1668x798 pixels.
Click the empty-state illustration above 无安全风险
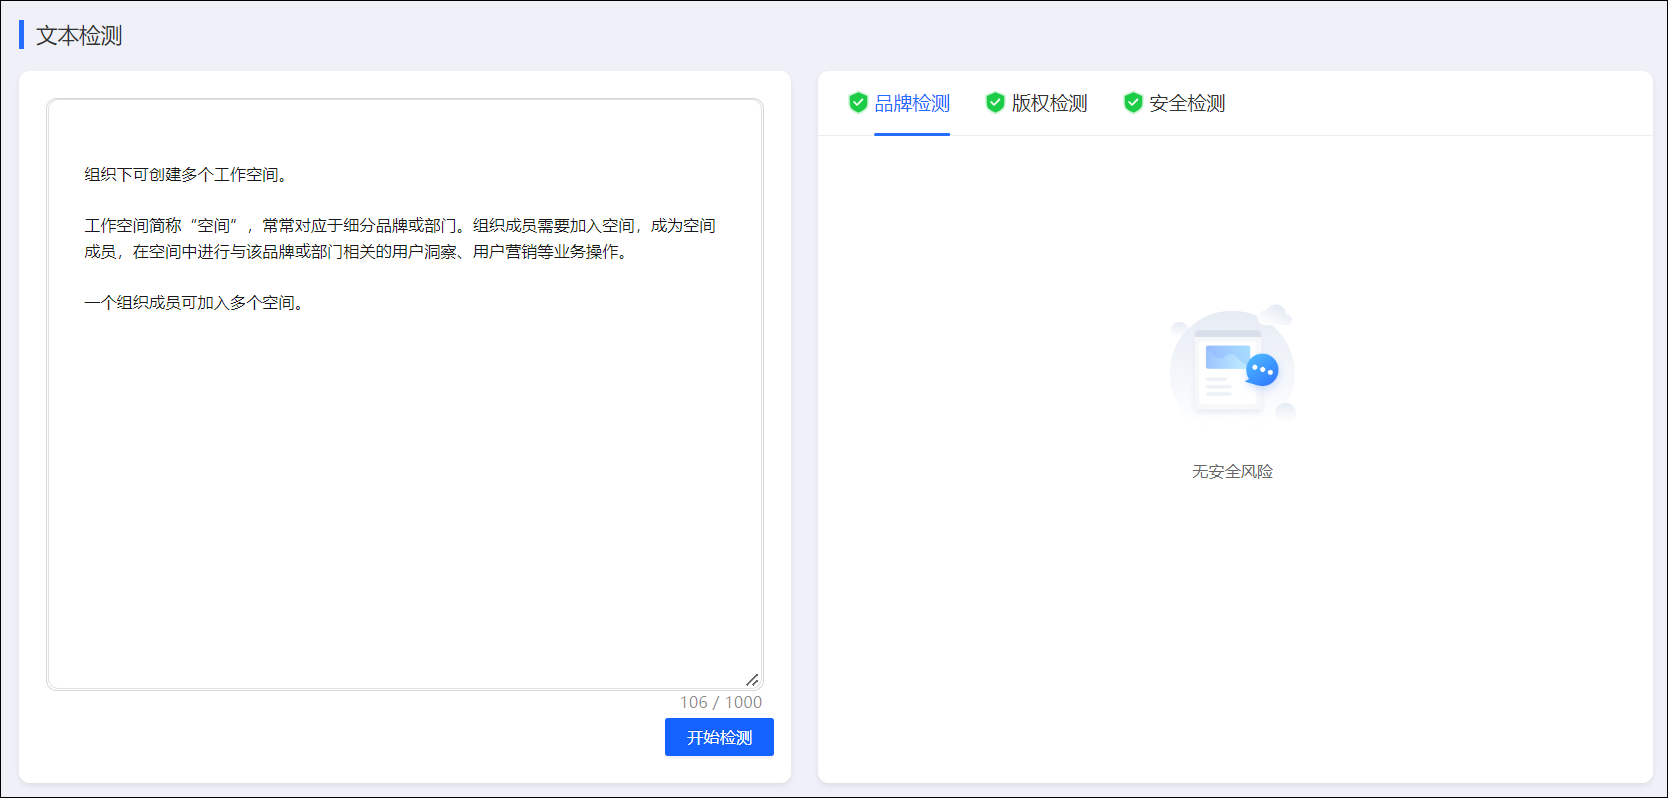tap(1232, 364)
